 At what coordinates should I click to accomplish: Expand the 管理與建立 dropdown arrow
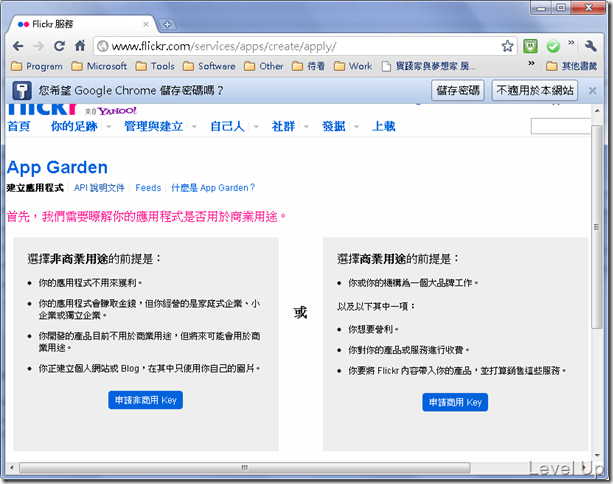pos(194,126)
